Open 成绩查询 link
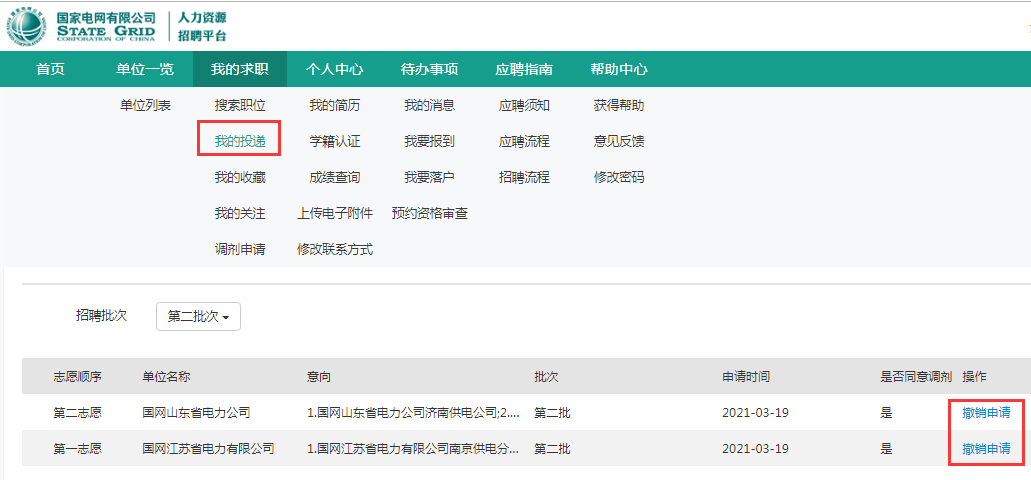The image size is (1031, 480). [334, 177]
